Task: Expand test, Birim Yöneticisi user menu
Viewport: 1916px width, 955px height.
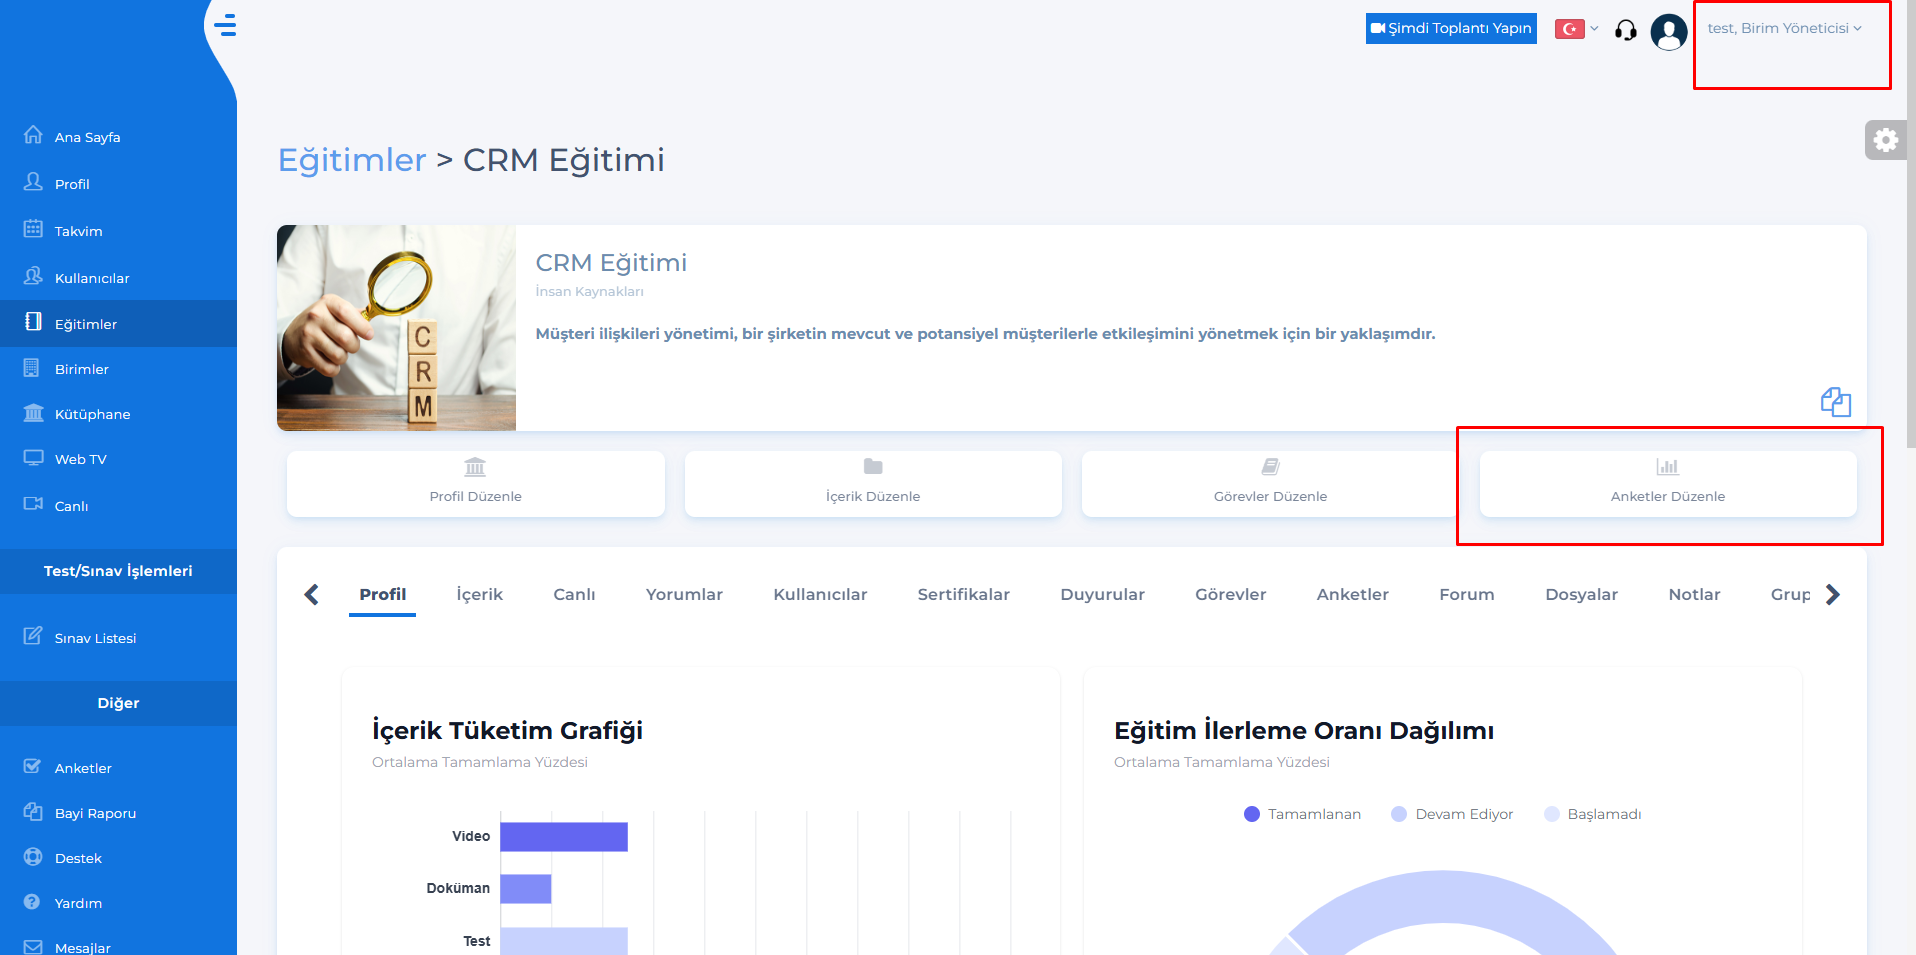Action: [1784, 29]
